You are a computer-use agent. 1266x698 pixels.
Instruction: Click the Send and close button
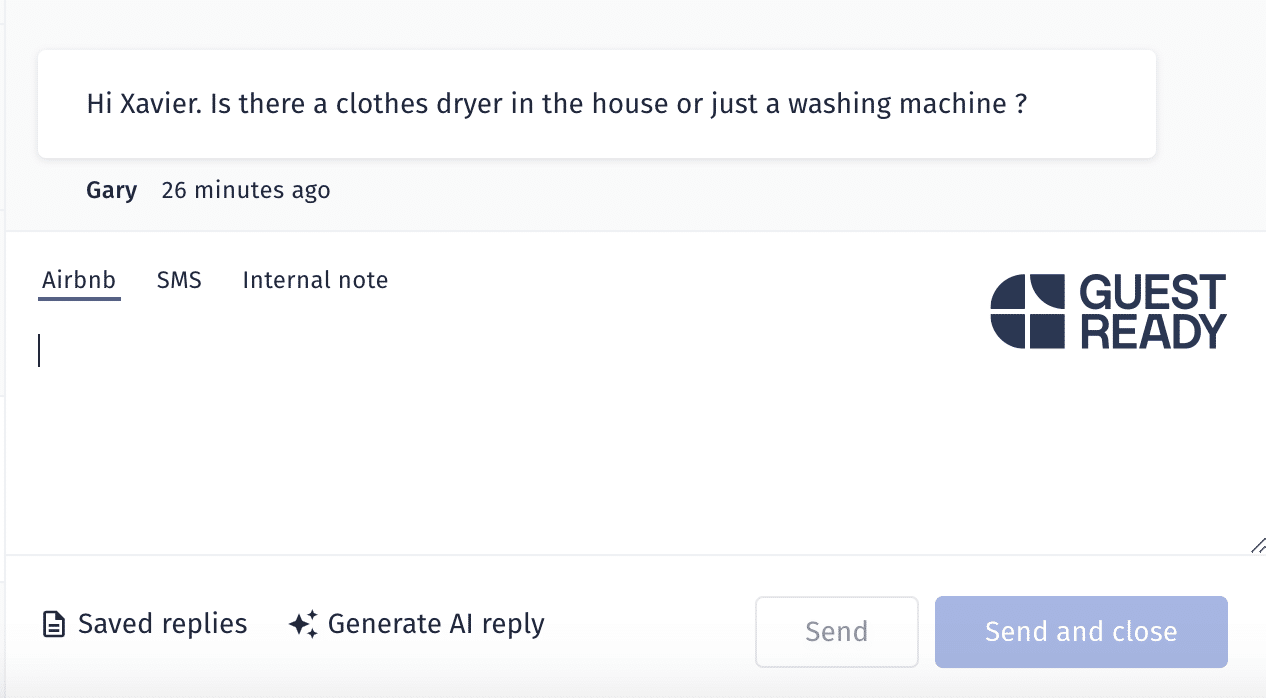[x=1081, y=632]
